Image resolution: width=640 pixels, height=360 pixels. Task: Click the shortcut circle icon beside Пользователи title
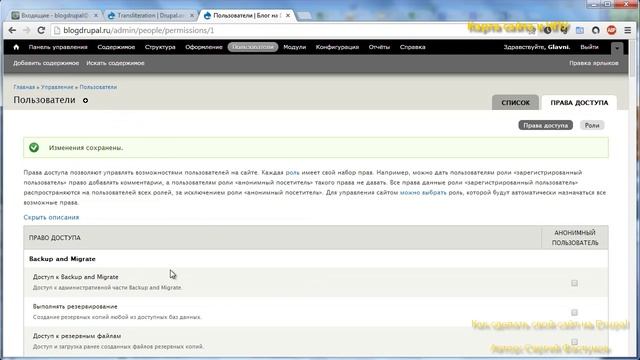[x=85, y=100]
